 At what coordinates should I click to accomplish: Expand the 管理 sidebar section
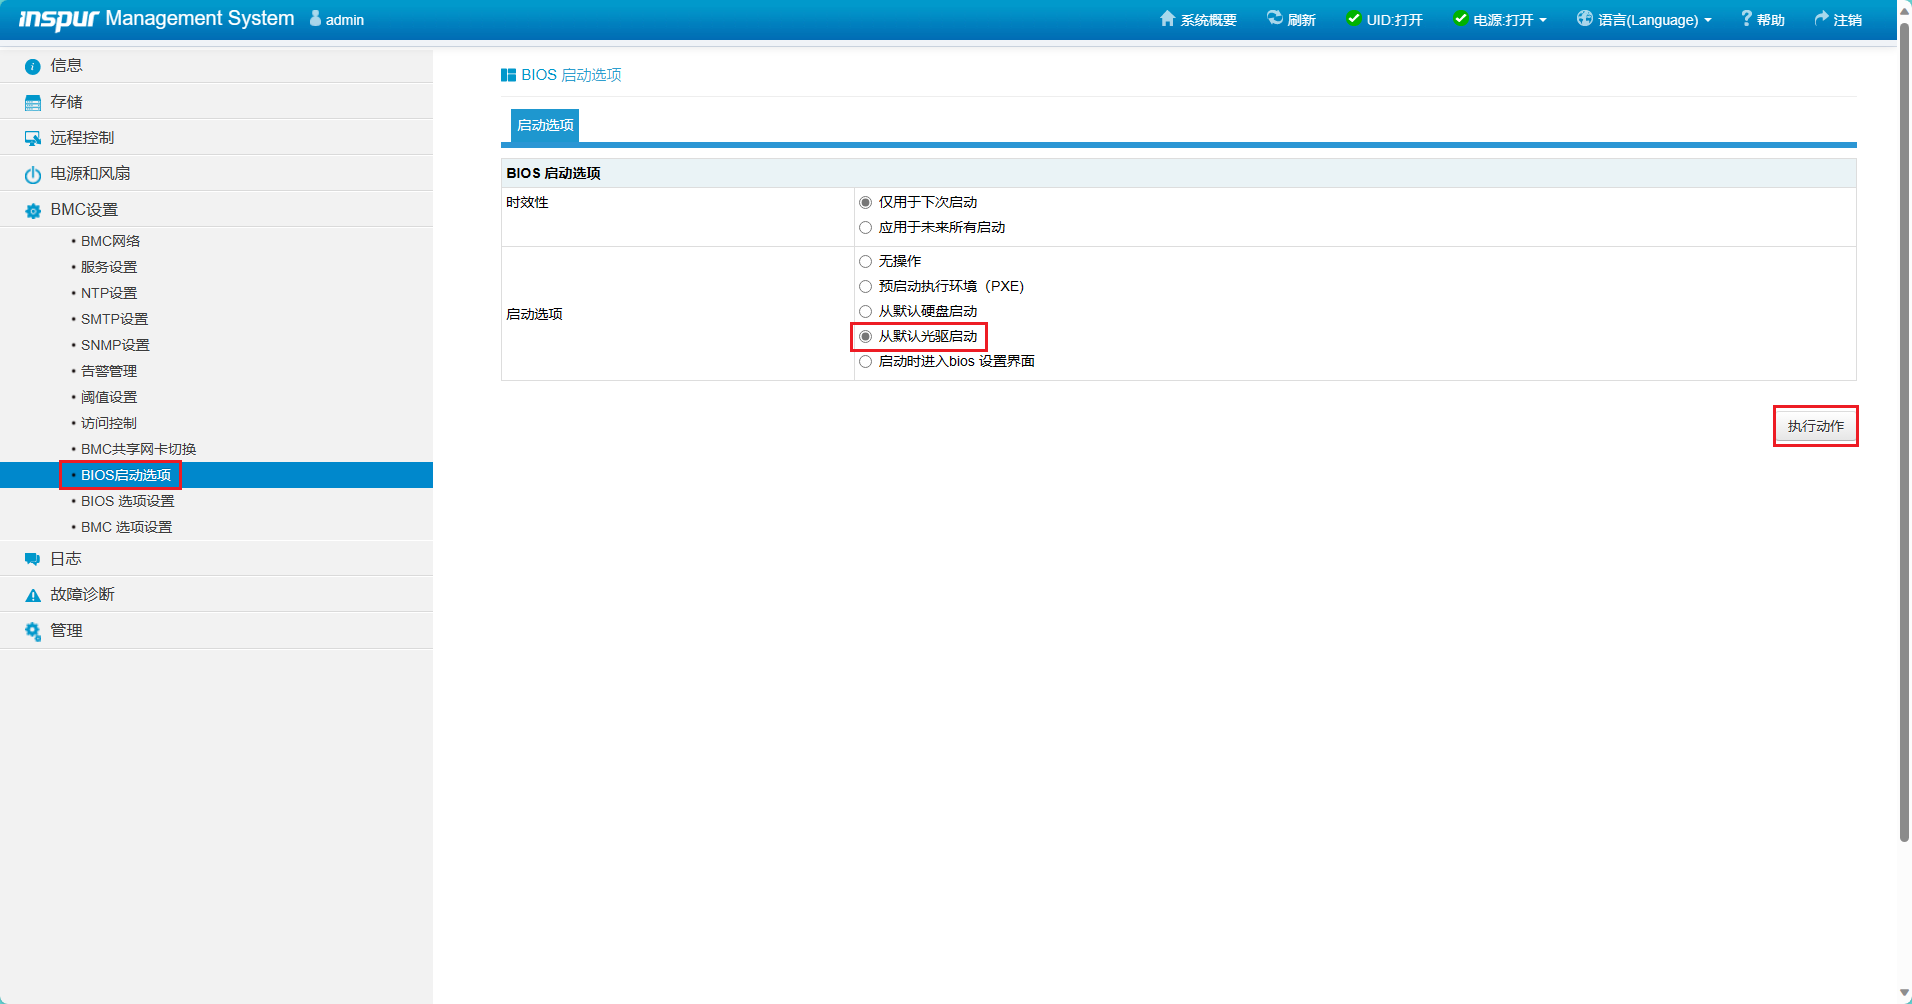[216, 631]
